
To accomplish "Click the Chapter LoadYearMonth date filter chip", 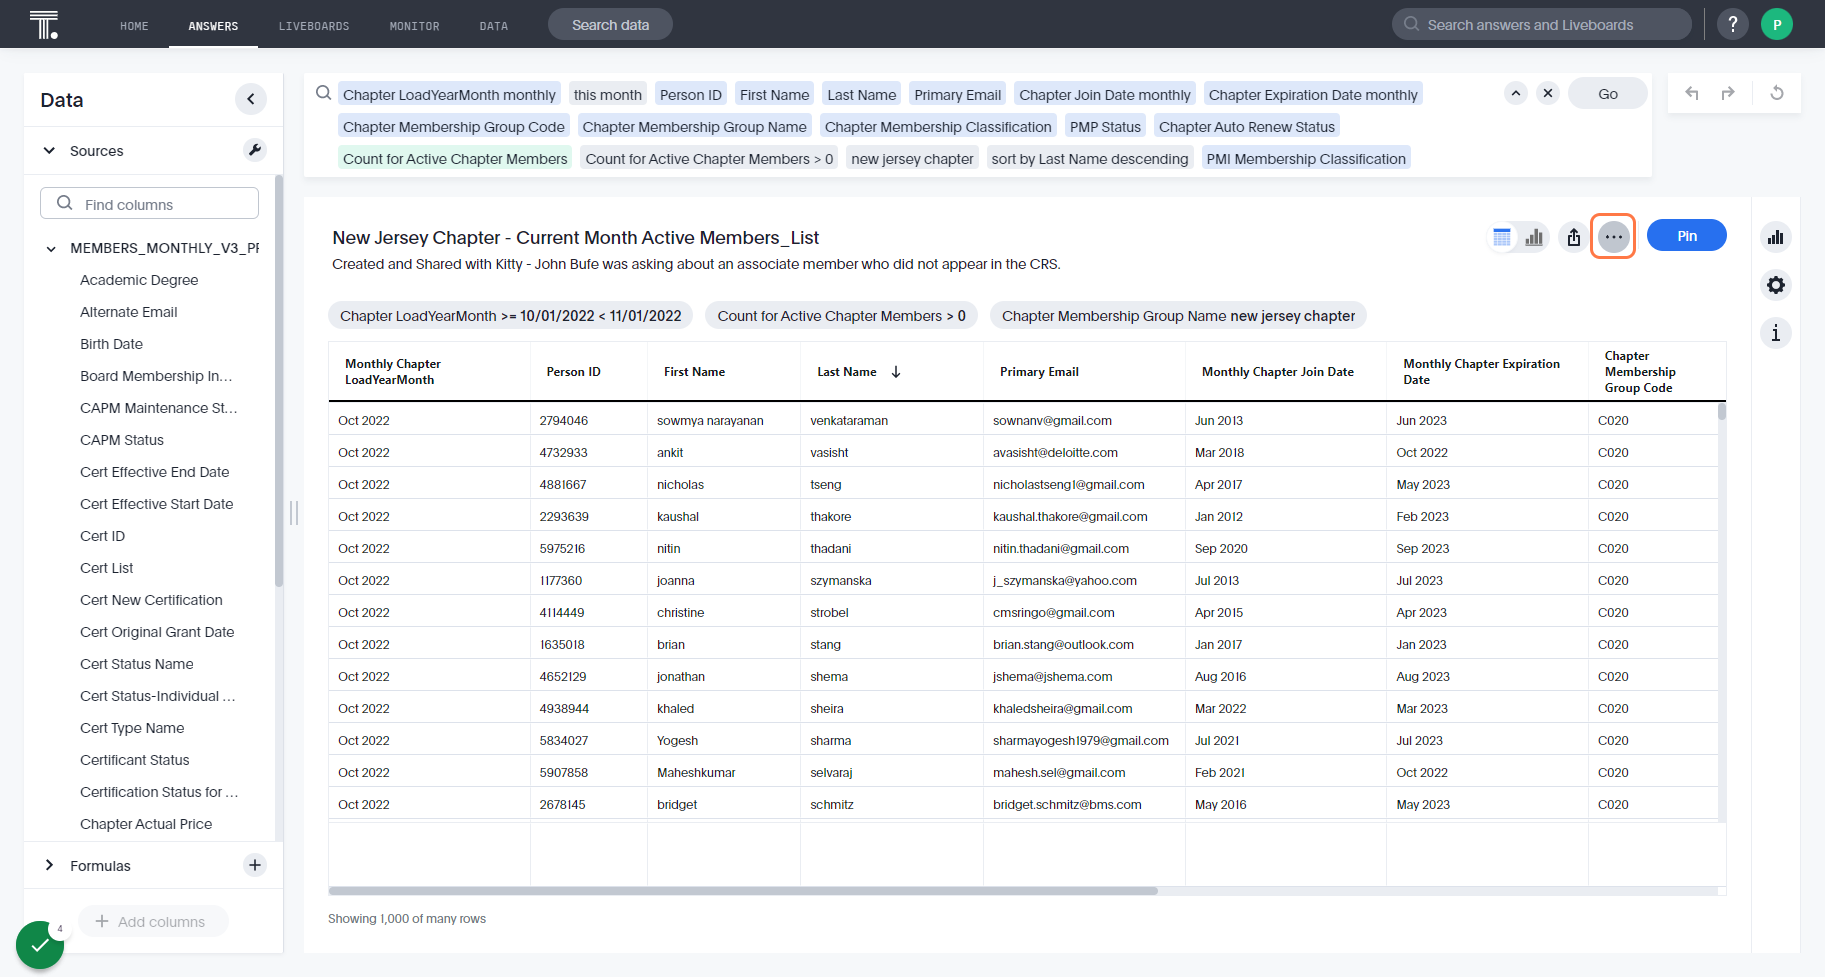I will pyautogui.click(x=510, y=316).
